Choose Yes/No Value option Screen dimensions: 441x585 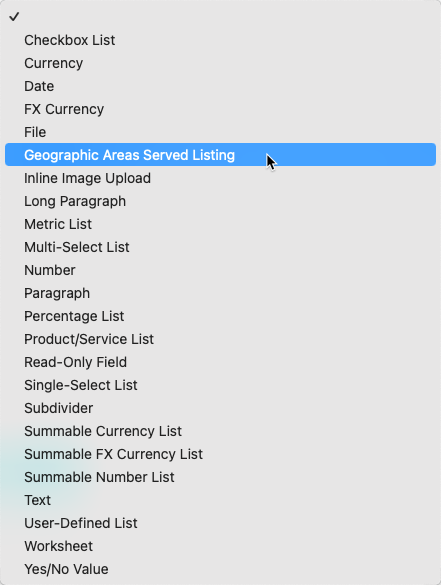coord(220,569)
